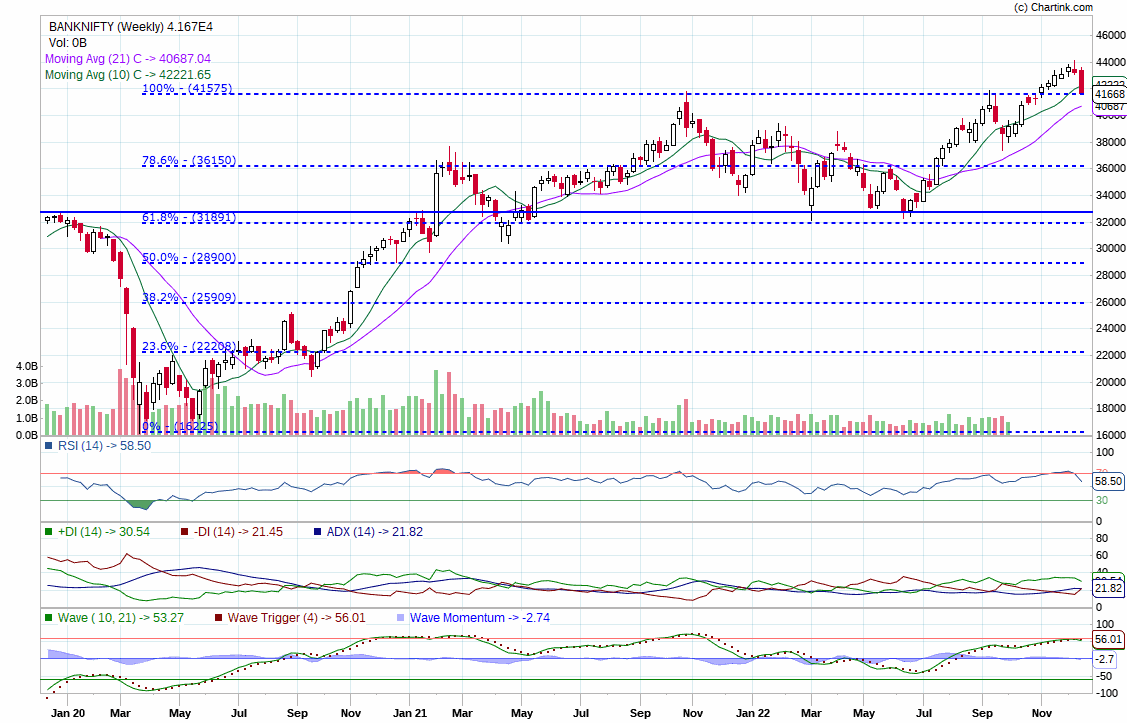Click the 61.8% - (31891) Fibonacci label
Image resolution: width=1127 pixels, height=723 pixels.
[x=189, y=217]
